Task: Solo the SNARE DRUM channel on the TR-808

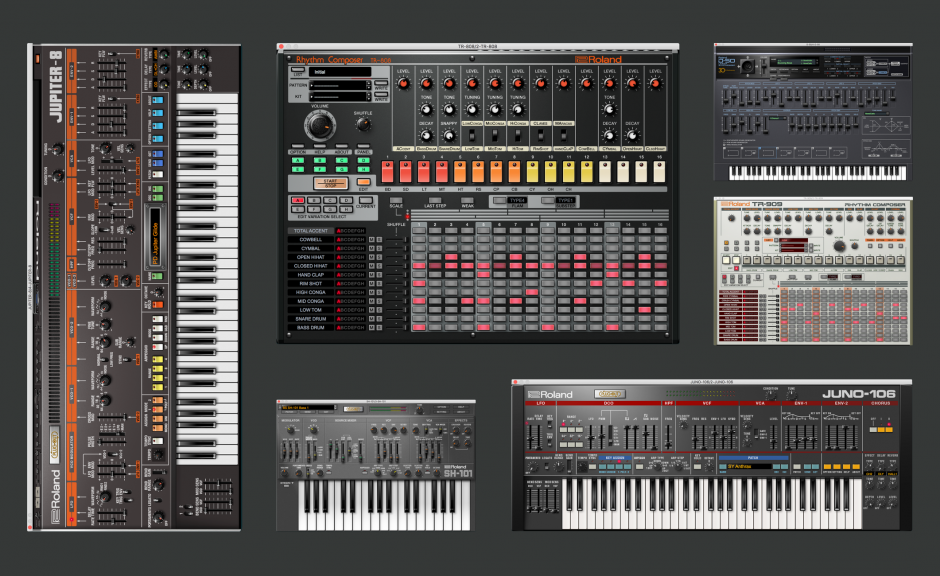Action: point(377,318)
